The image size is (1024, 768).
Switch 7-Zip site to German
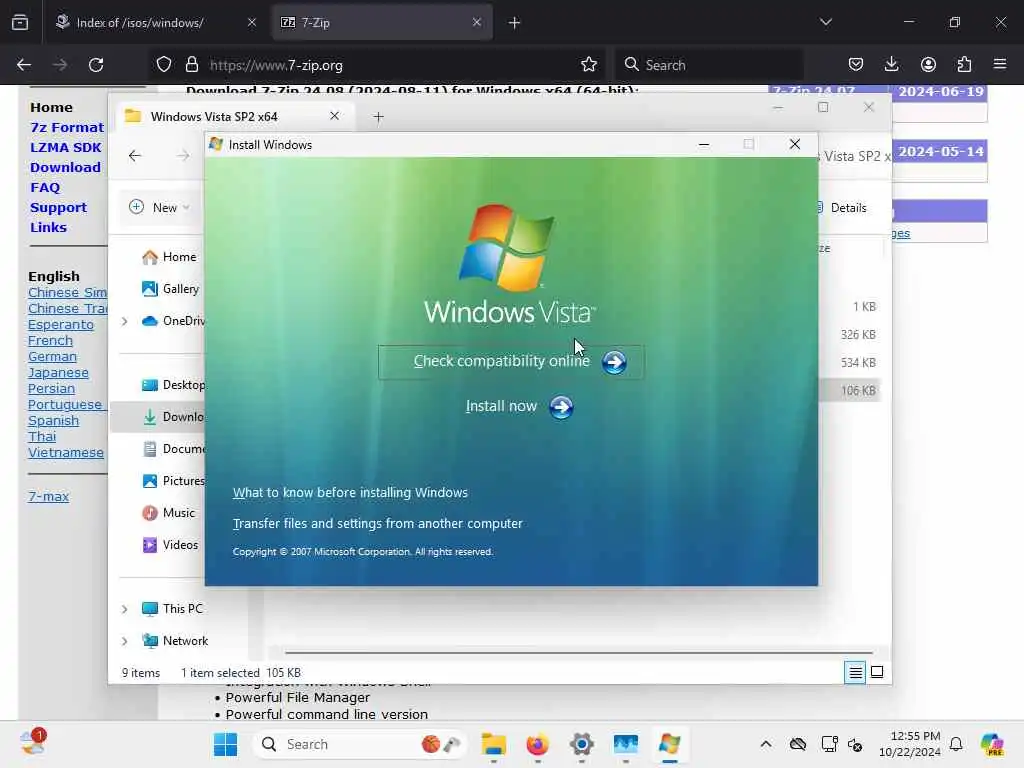[x=52, y=357]
